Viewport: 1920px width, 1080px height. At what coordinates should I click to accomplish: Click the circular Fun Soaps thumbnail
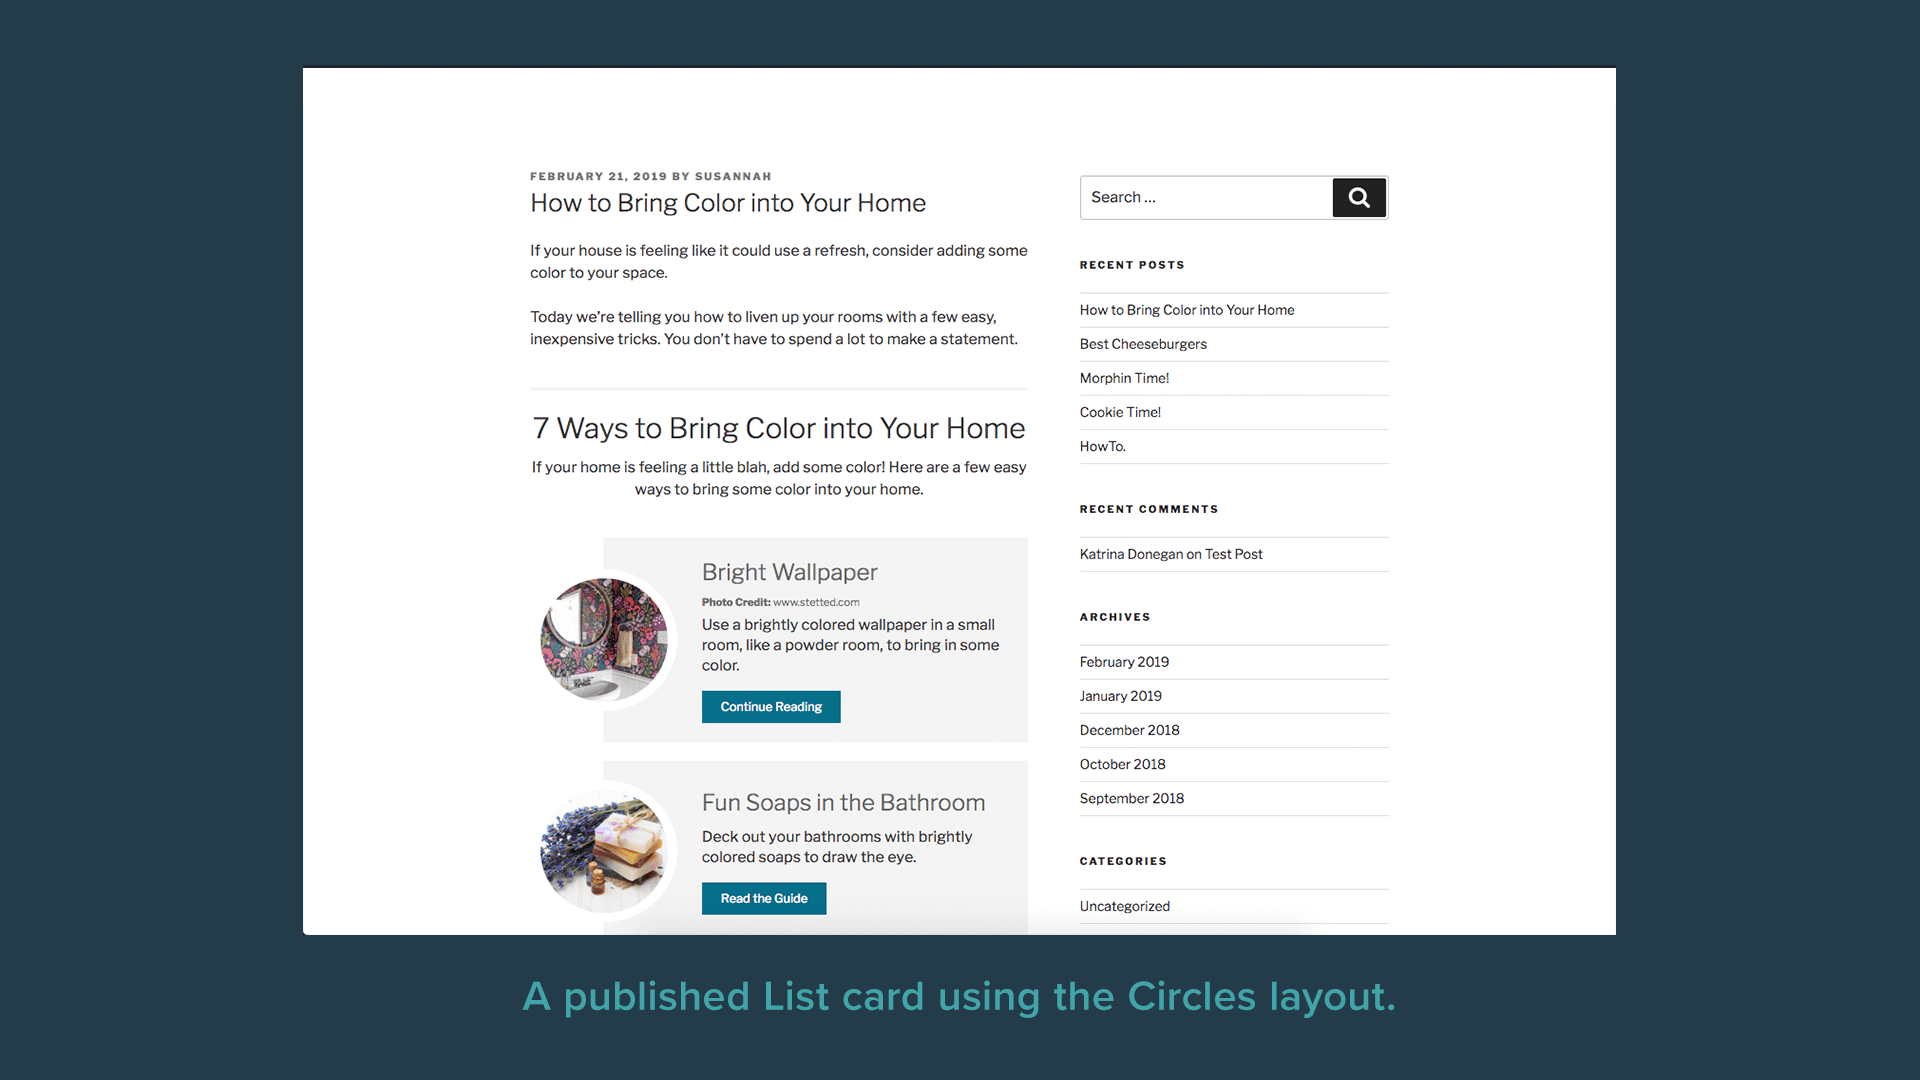603,851
